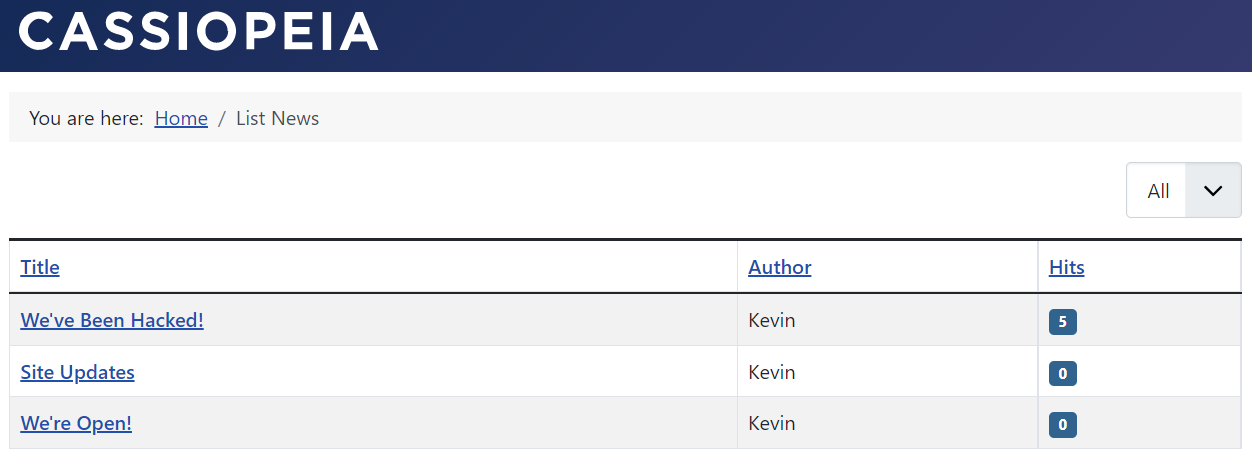Click Site Updates hits badge
This screenshot has width=1252, height=476.
click(1062, 374)
